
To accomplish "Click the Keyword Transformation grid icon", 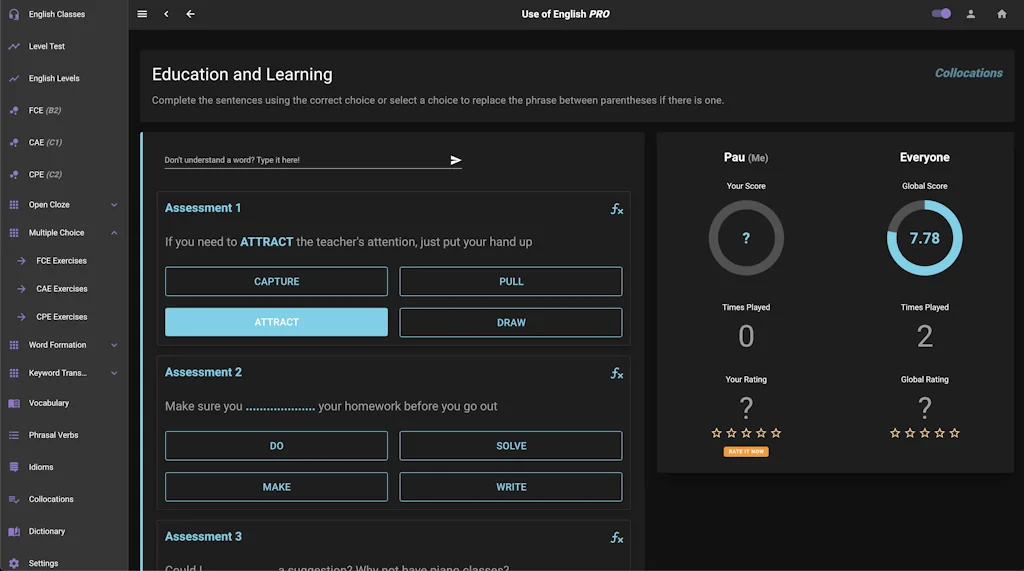I will (x=14, y=373).
